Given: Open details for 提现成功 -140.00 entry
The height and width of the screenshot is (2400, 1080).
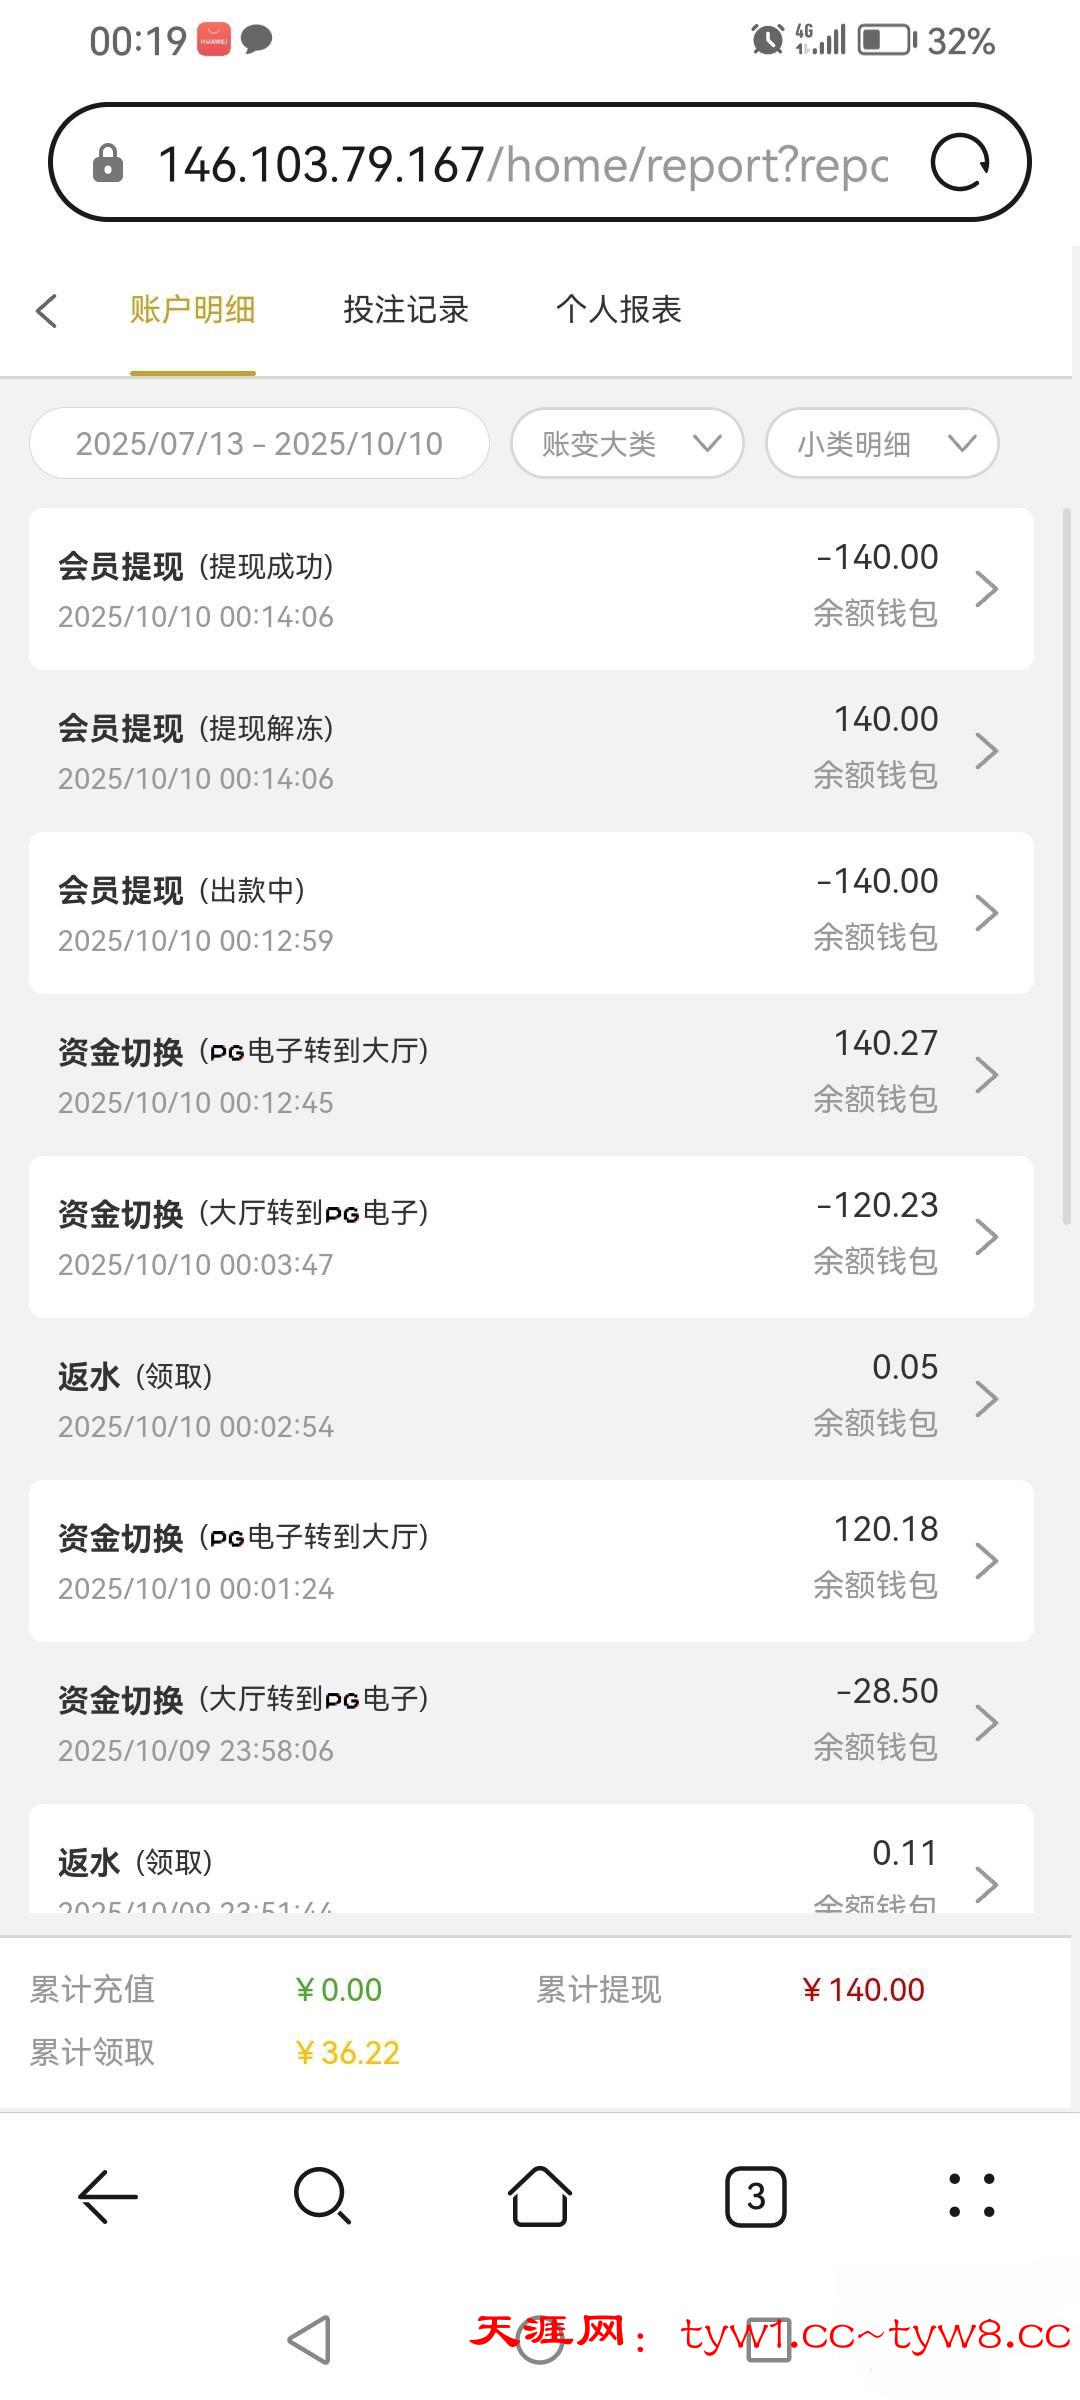Looking at the screenshot, I should click(530, 589).
